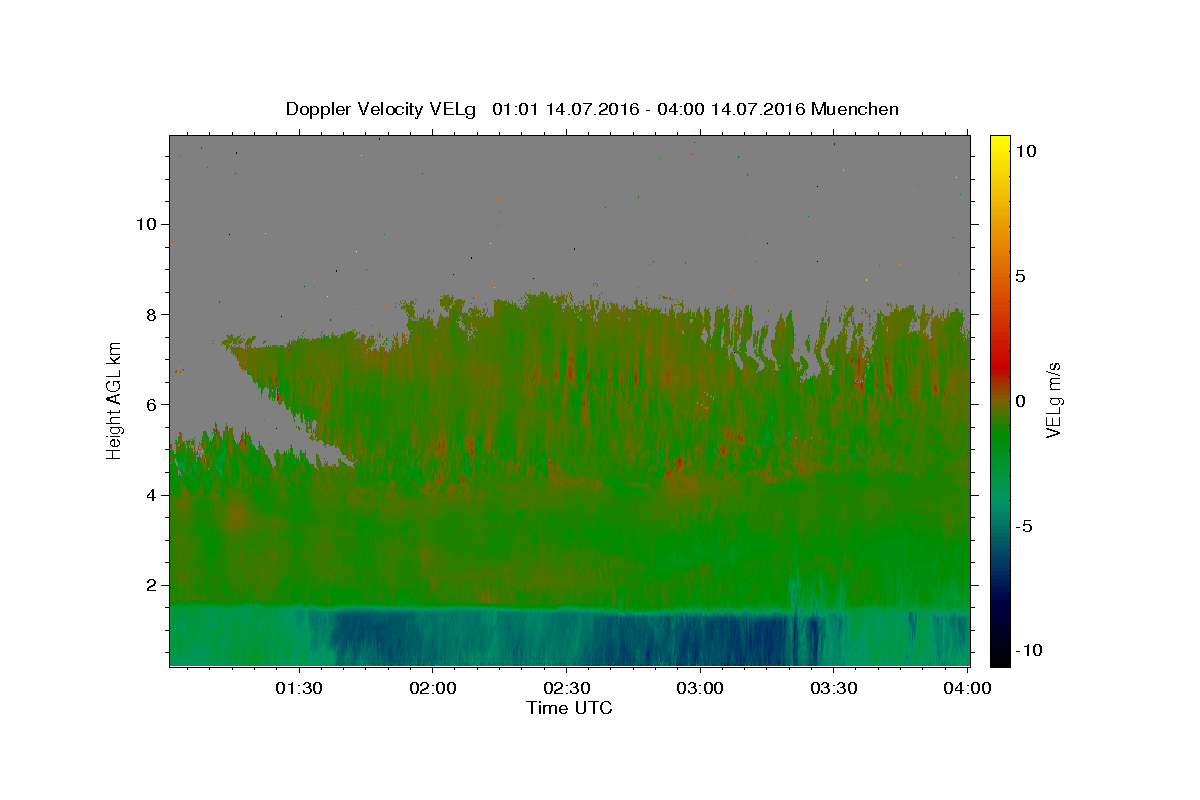Image resolution: width=1200 pixels, height=800 pixels.
Task: Click the 03:00 time axis label
Action: pyautogui.click(x=700, y=689)
